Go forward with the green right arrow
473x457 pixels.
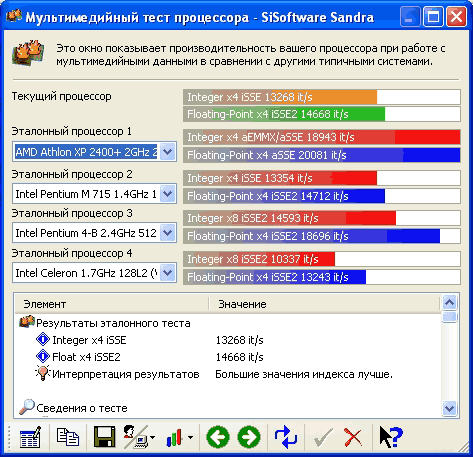click(x=249, y=437)
